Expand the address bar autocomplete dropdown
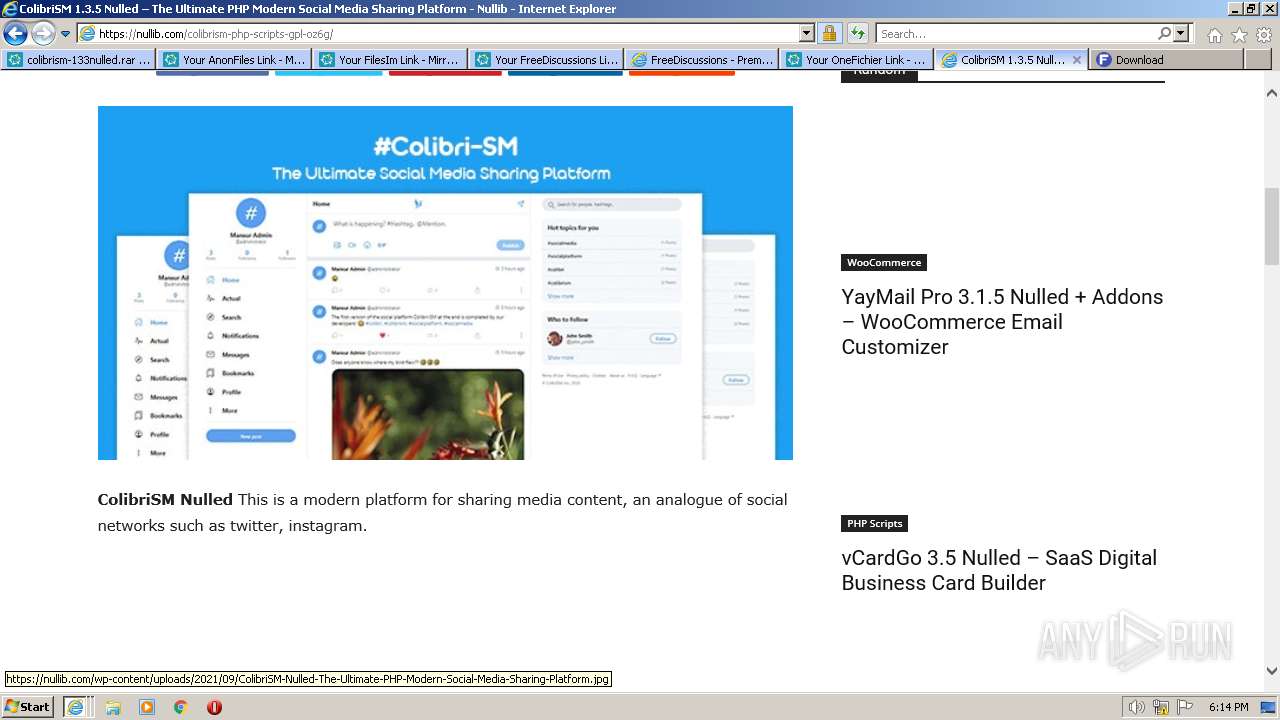 pyautogui.click(x=807, y=34)
